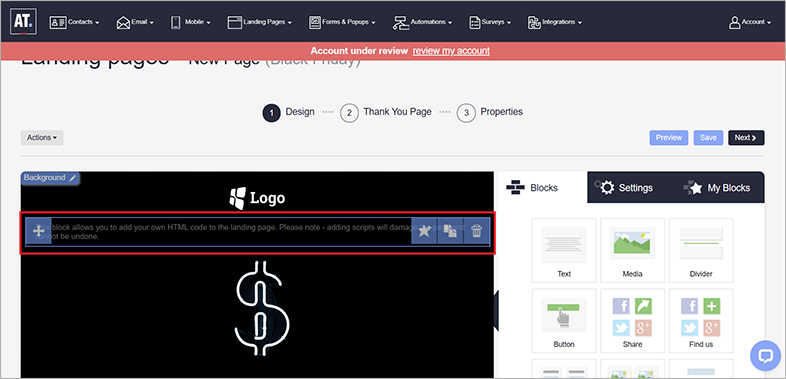Click the move handle of HTML block

[x=39, y=231]
